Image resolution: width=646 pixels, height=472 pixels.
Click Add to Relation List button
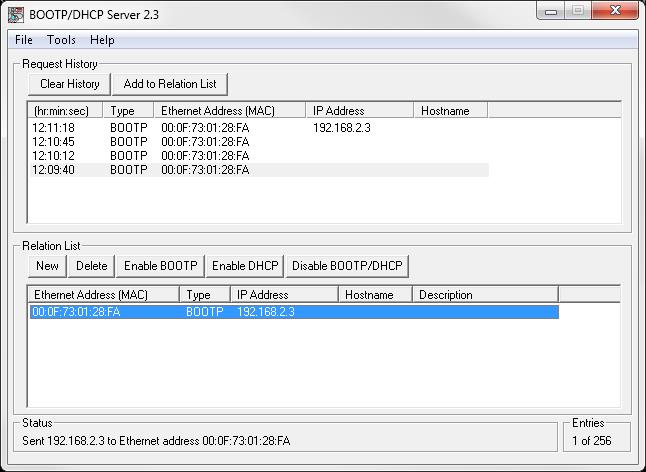(170, 84)
